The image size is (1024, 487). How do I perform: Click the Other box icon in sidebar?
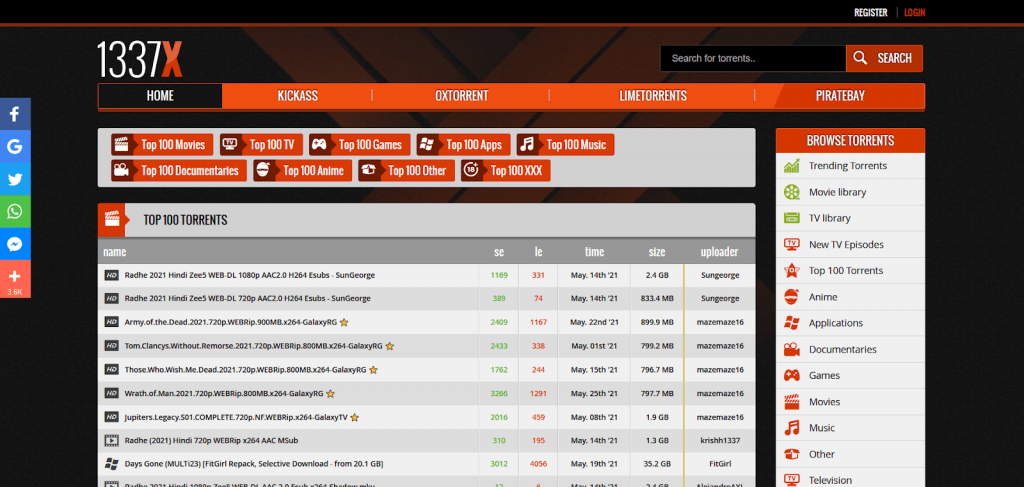[792, 454]
